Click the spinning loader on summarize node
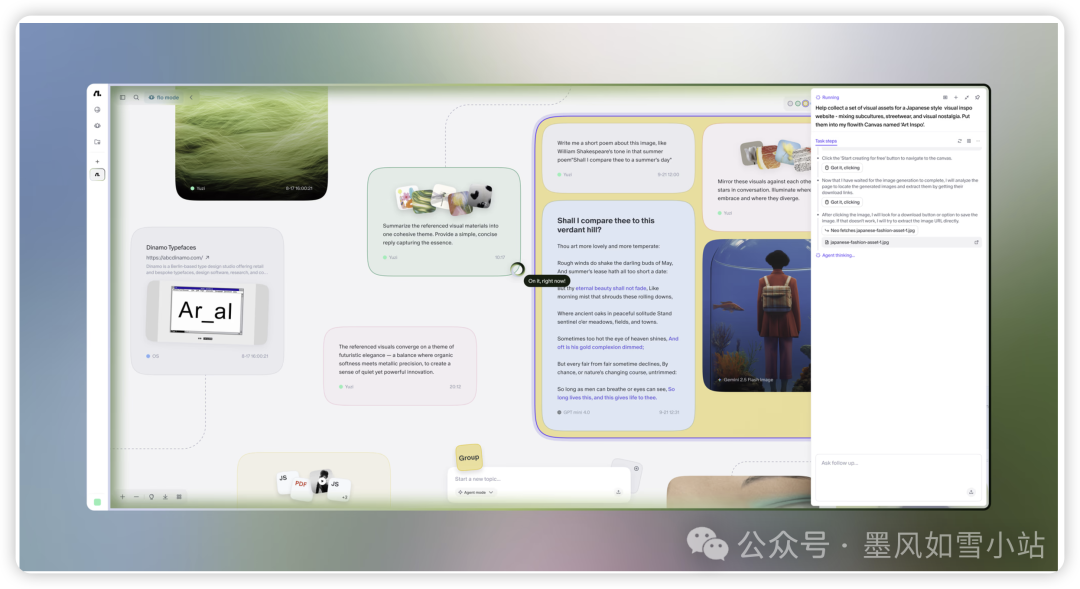The image size is (1080, 589). pyautogui.click(x=517, y=269)
